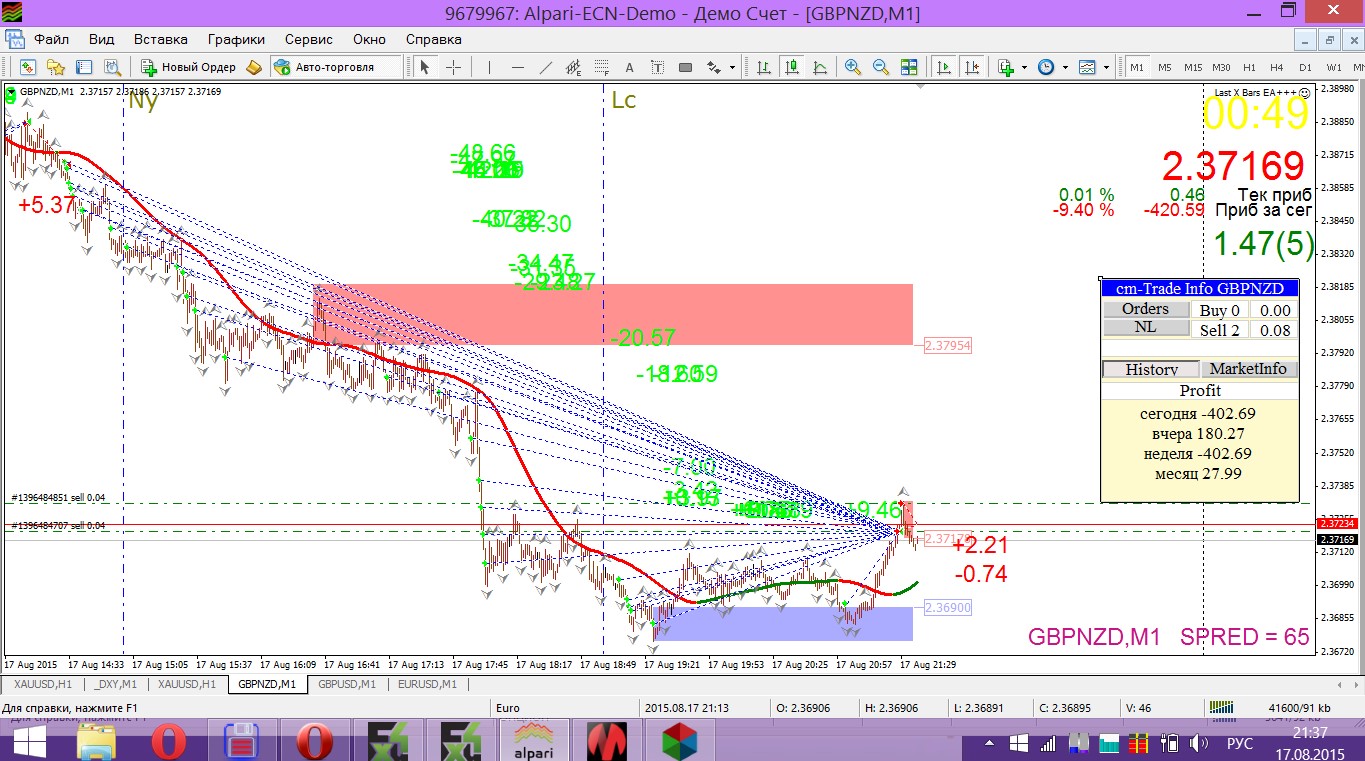The width and height of the screenshot is (1365, 761).
Task: Open a new chart window icon
Action: tap(27, 67)
